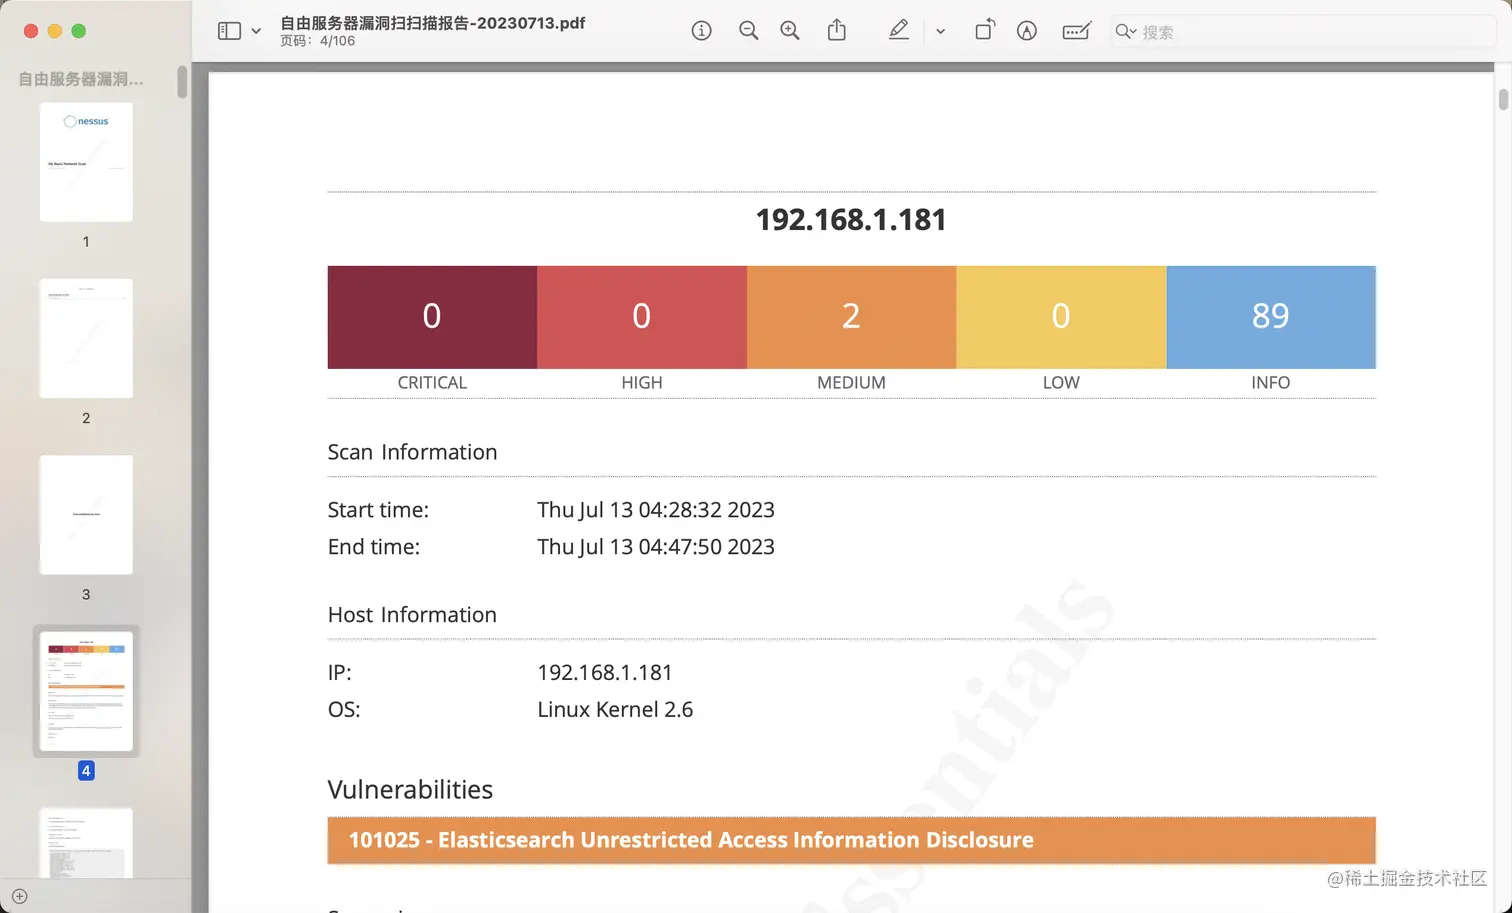Viewport: 1512px width, 913px height.
Task: Open the share menu icon
Action: coord(837,30)
